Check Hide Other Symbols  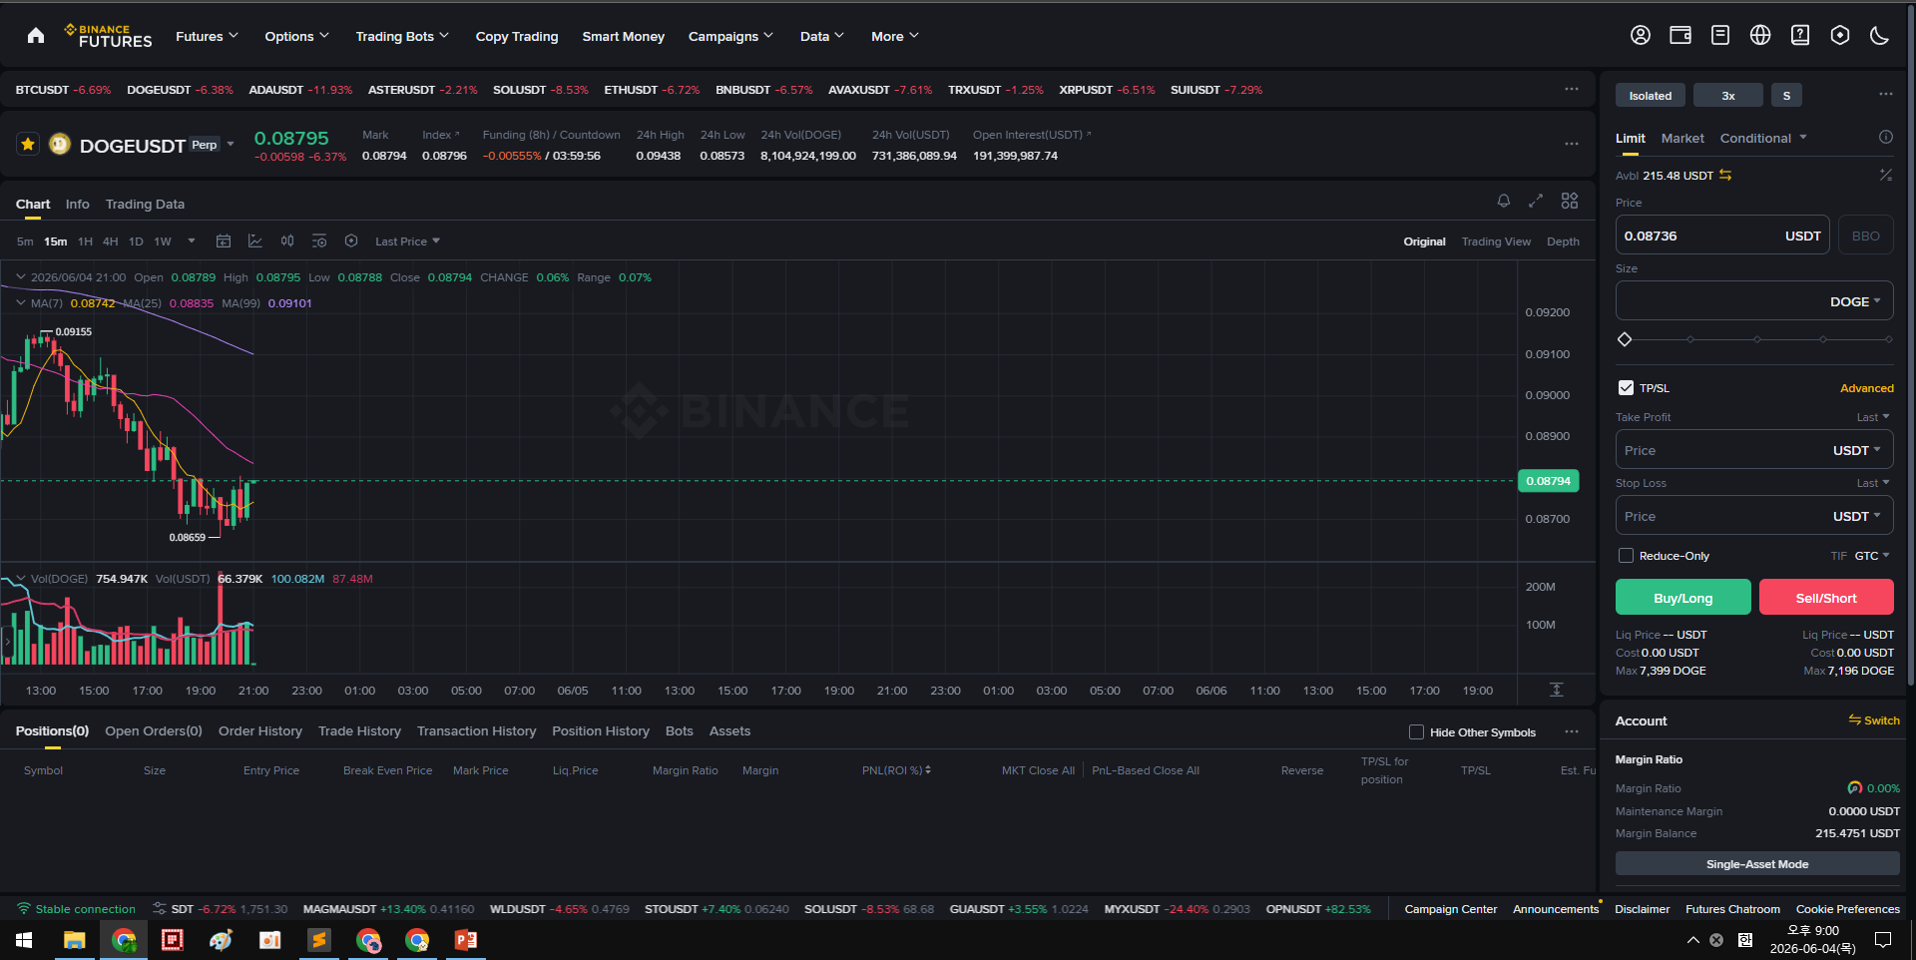coord(1416,732)
